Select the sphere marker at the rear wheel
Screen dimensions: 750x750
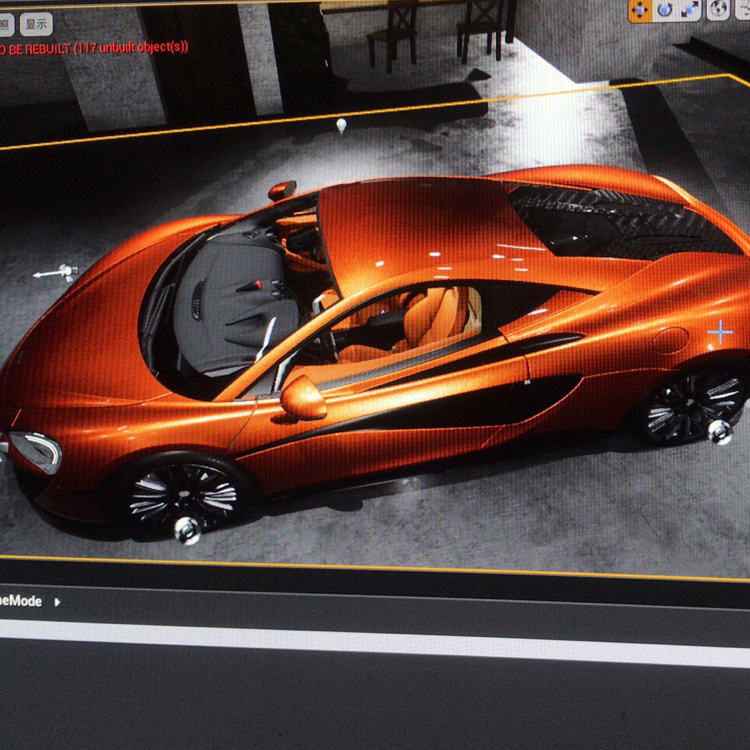click(x=718, y=431)
